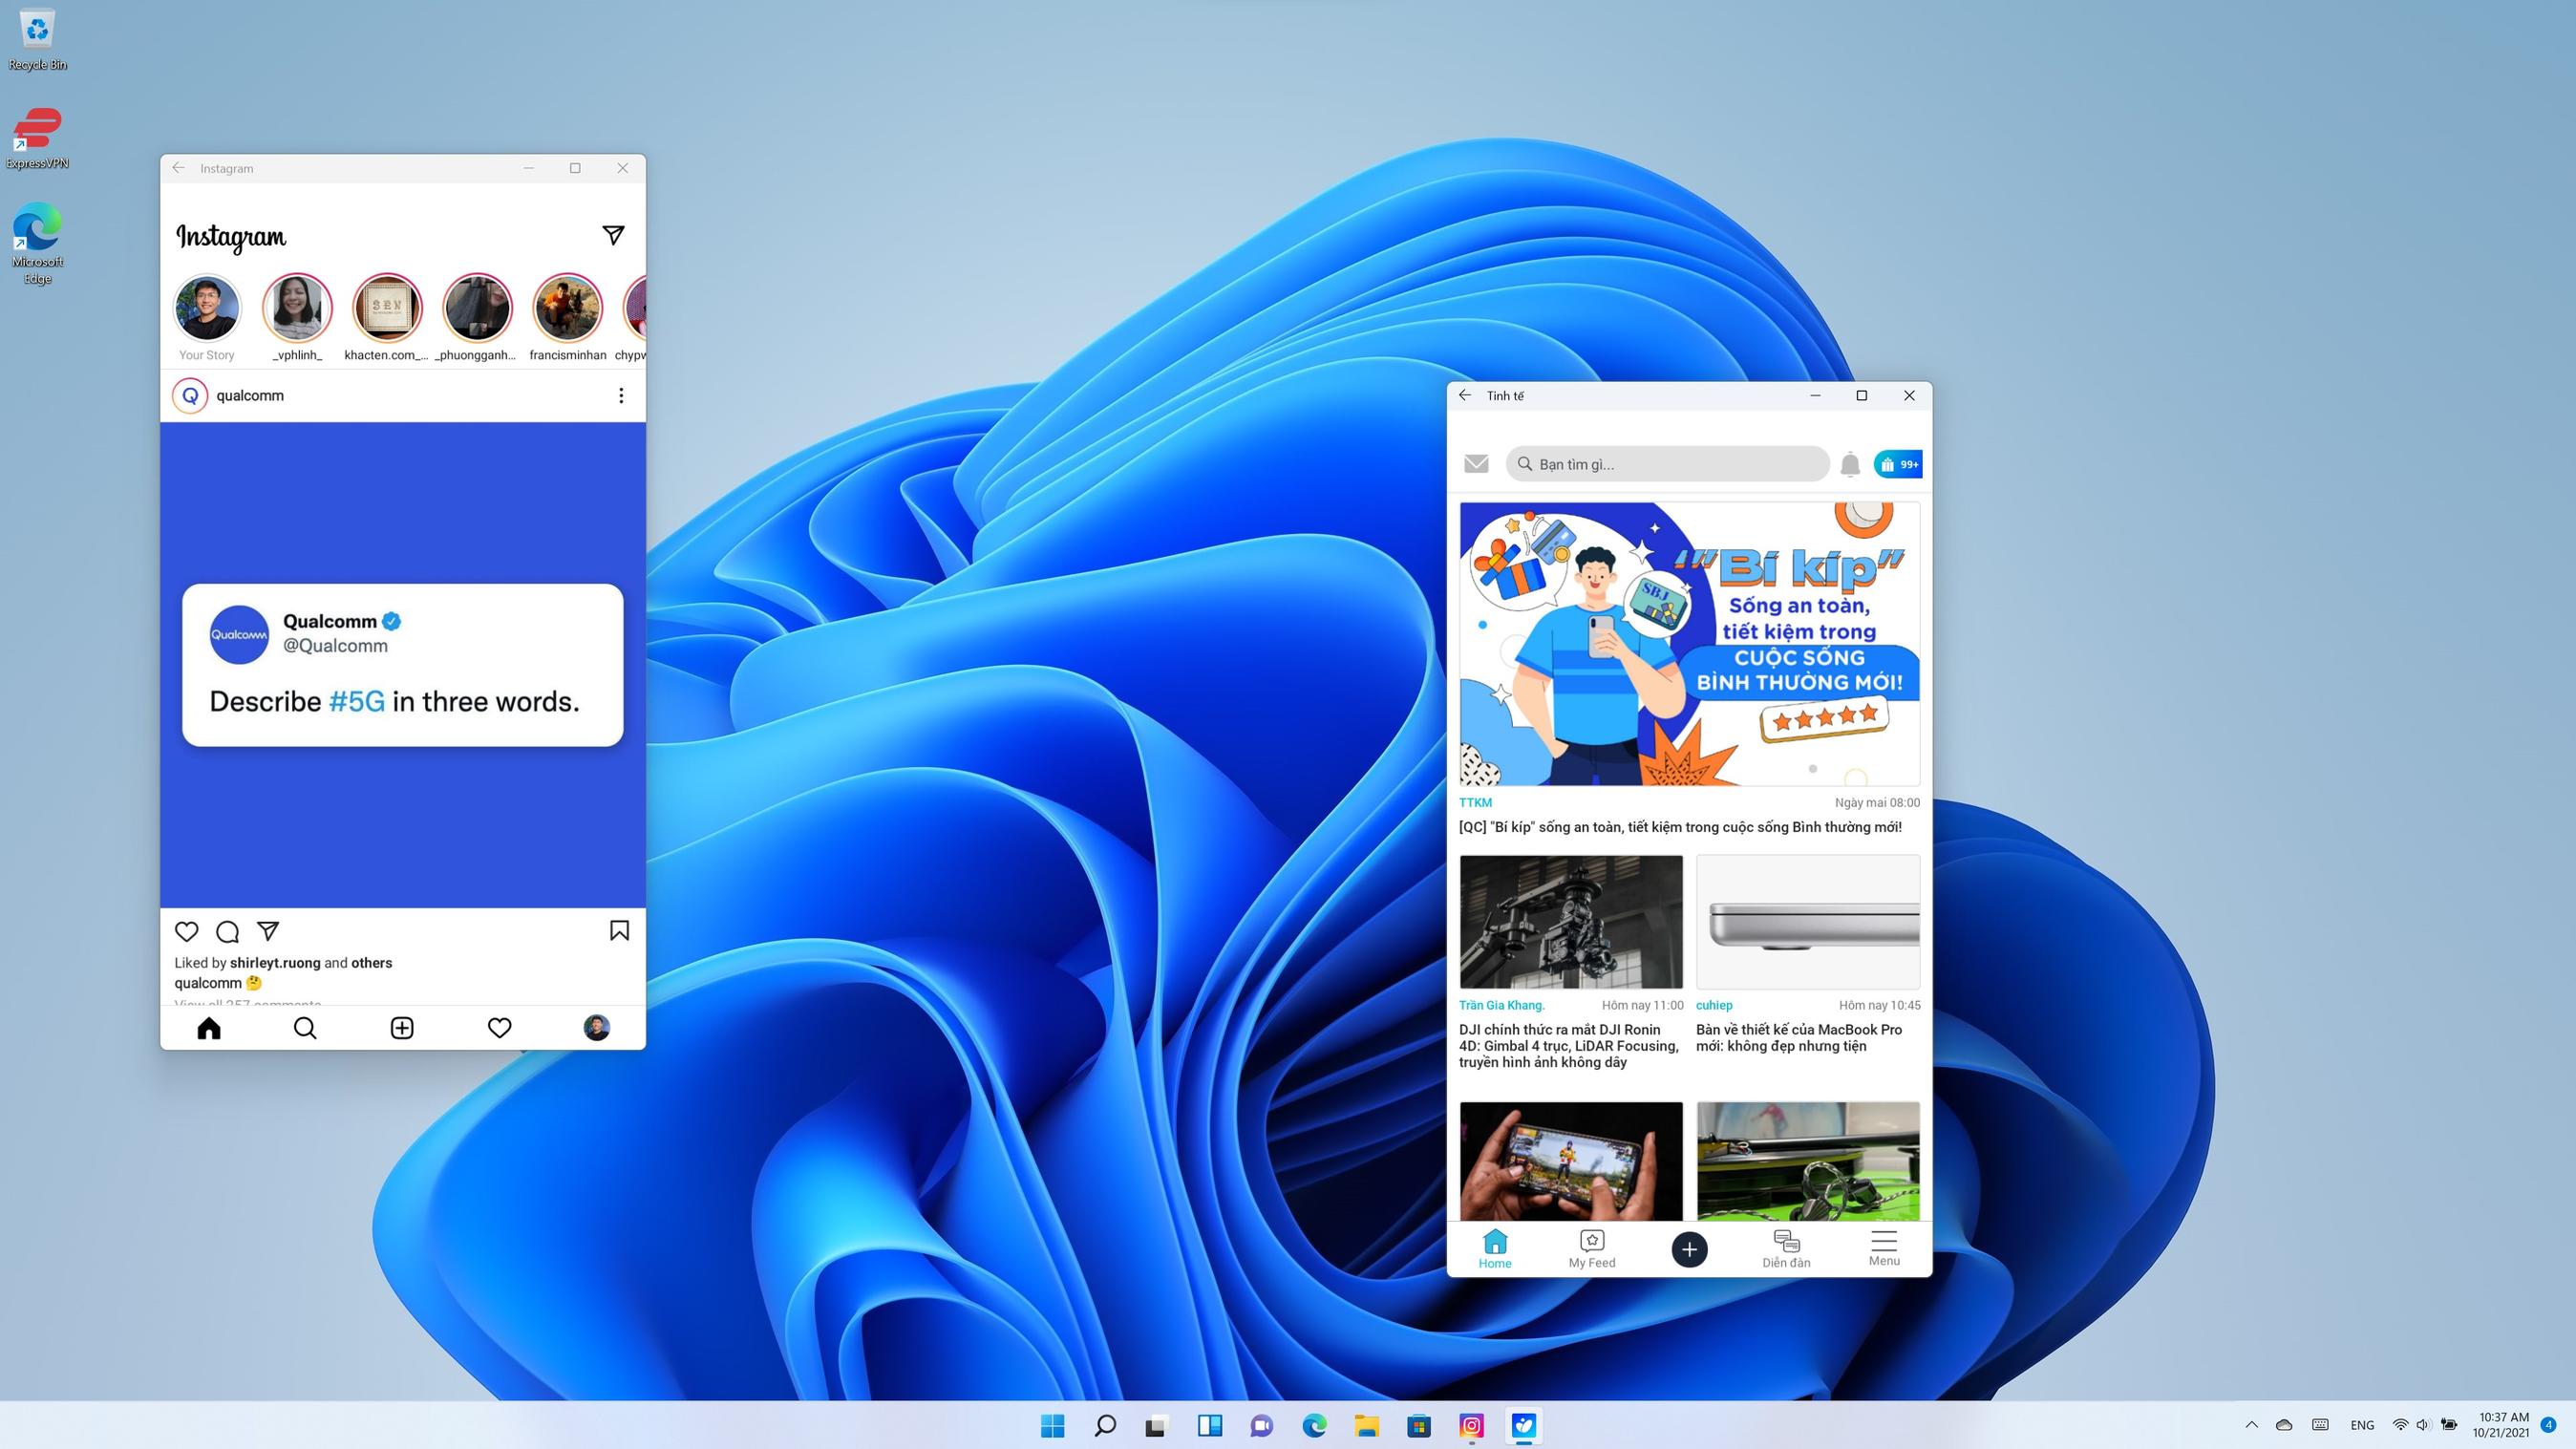Open Tinh tế notification bell
The width and height of the screenshot is (2576, 1449).
[1850, 464]
